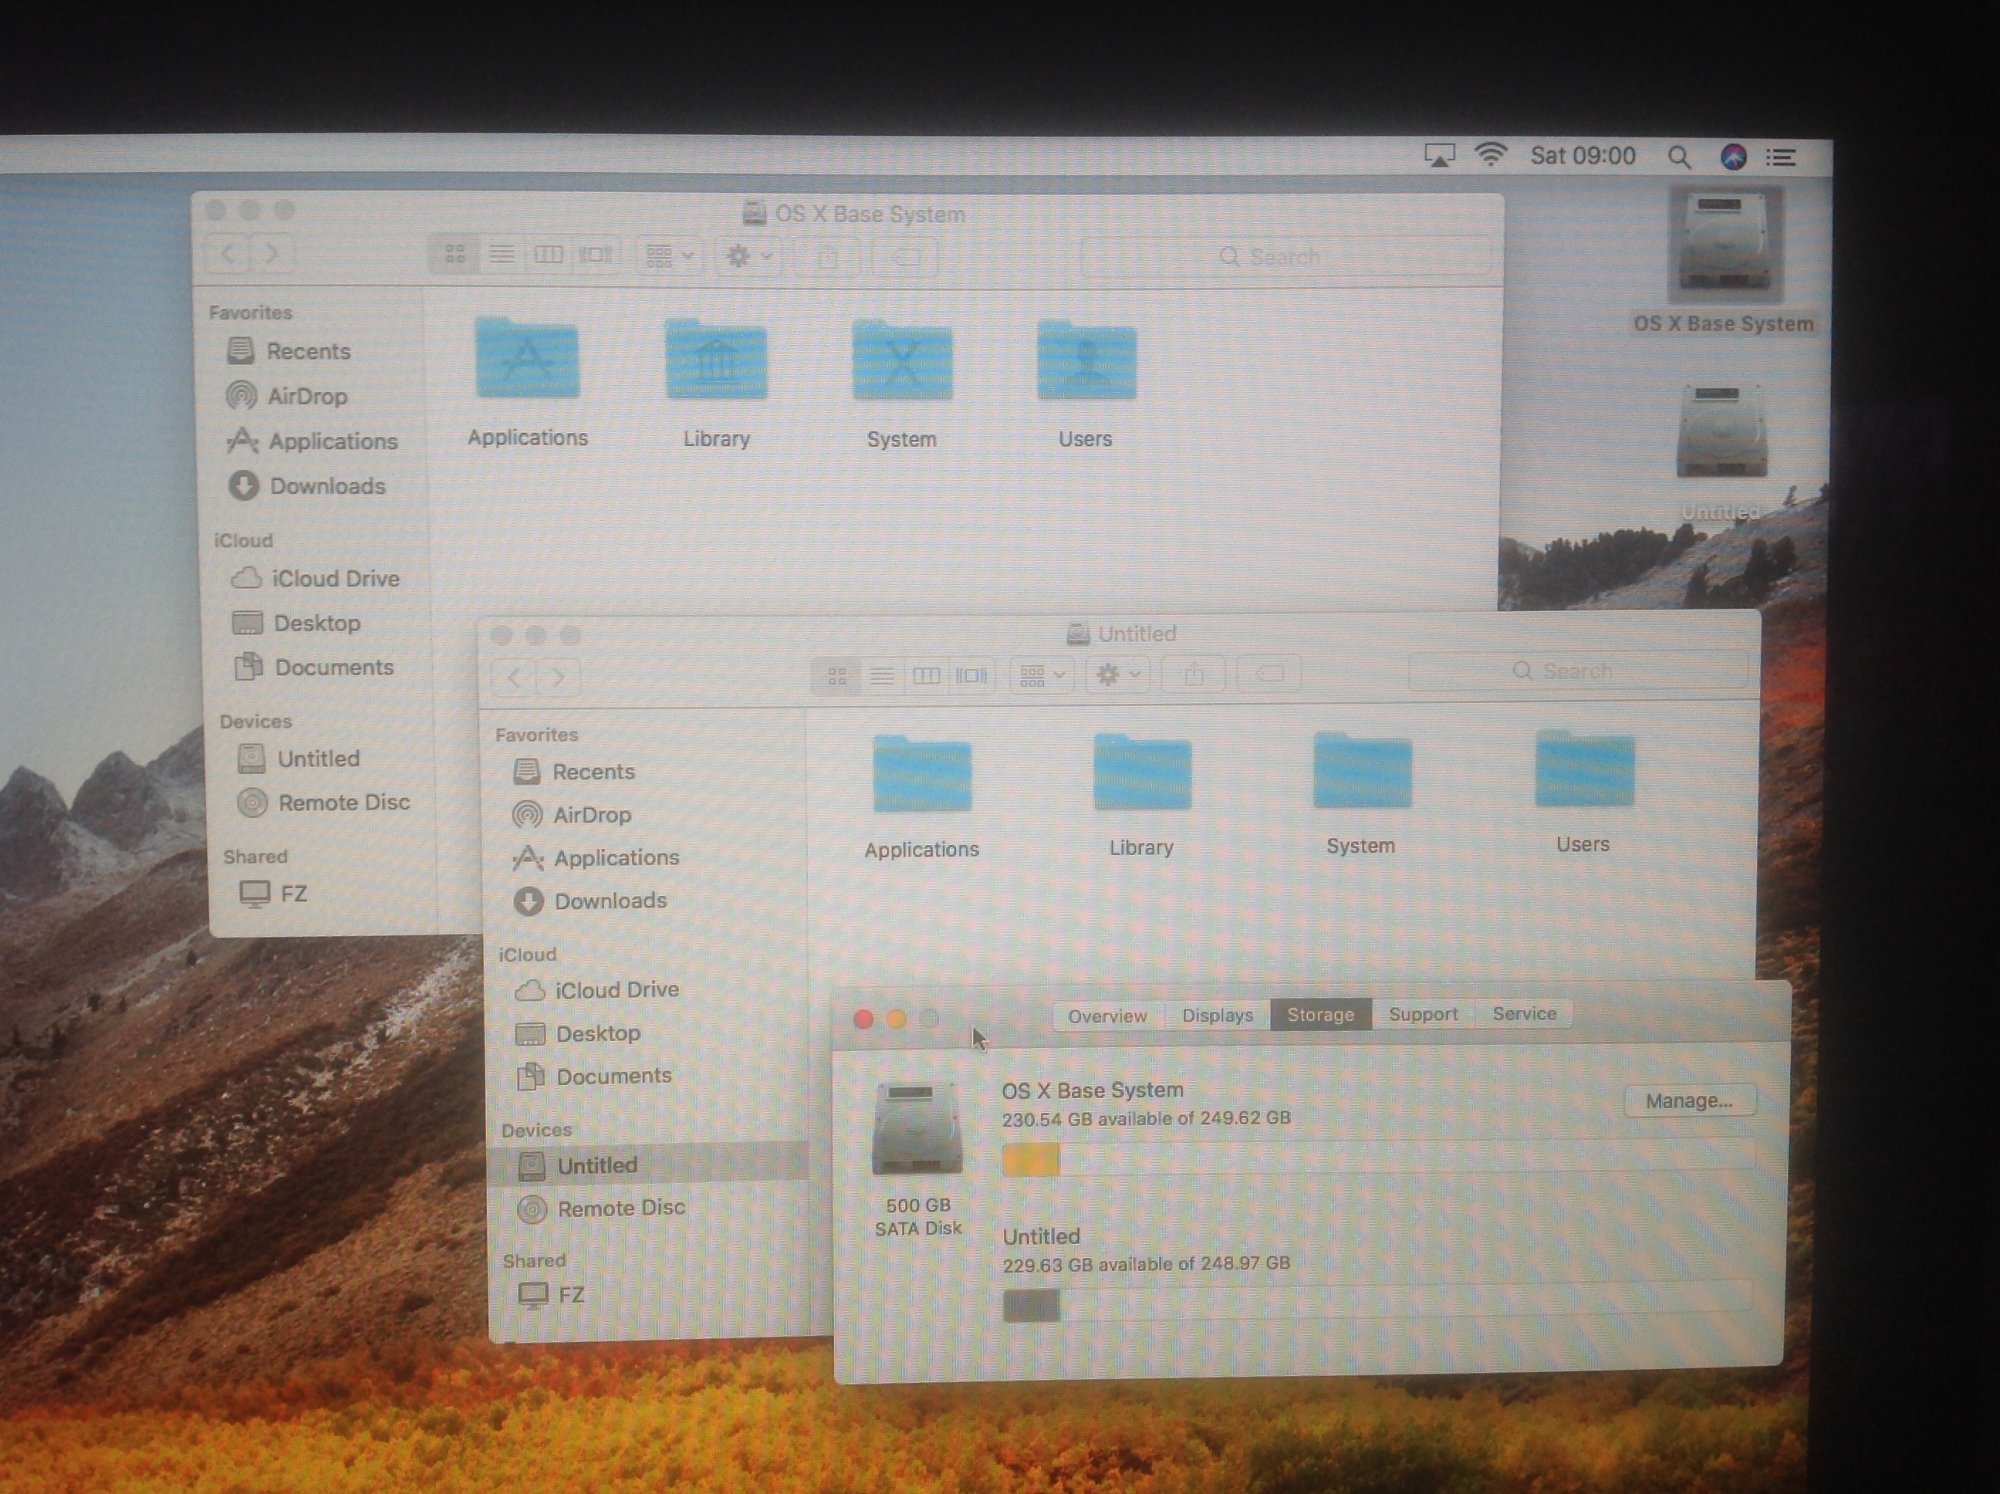This screenshot has height=1494, width=2000.
Task: Go forward in Untitled Finder window
Action: pyautogui.click(x=558, y=678)
